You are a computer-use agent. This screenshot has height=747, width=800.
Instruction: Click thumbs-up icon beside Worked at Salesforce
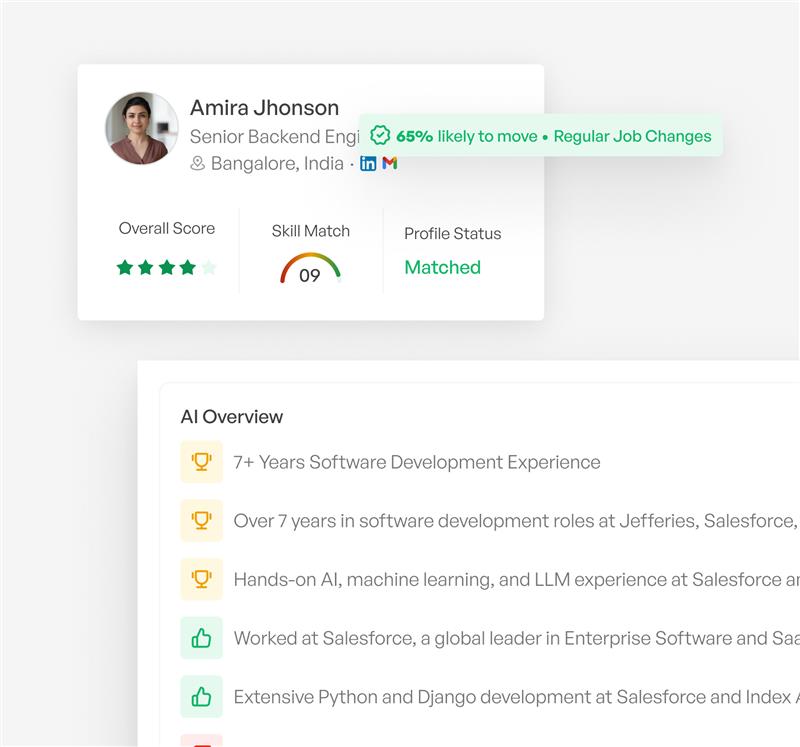tap(201, 638)
